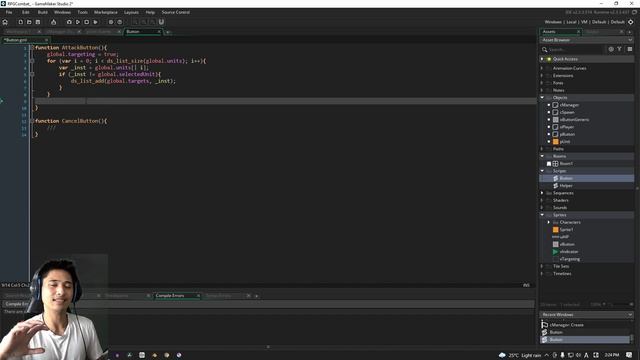Open the Source Control menu
Viewport: 640px width, 360px height.
click(176, 12)
